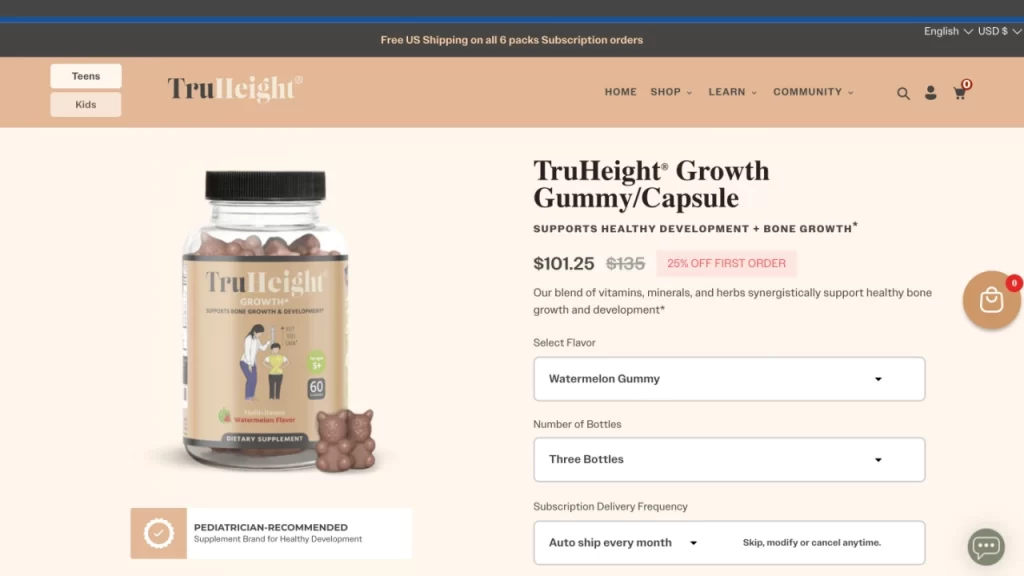Expand the LEARN menu
The width and height of the screenshot is (1024, 576).
[x=732, y=92]
